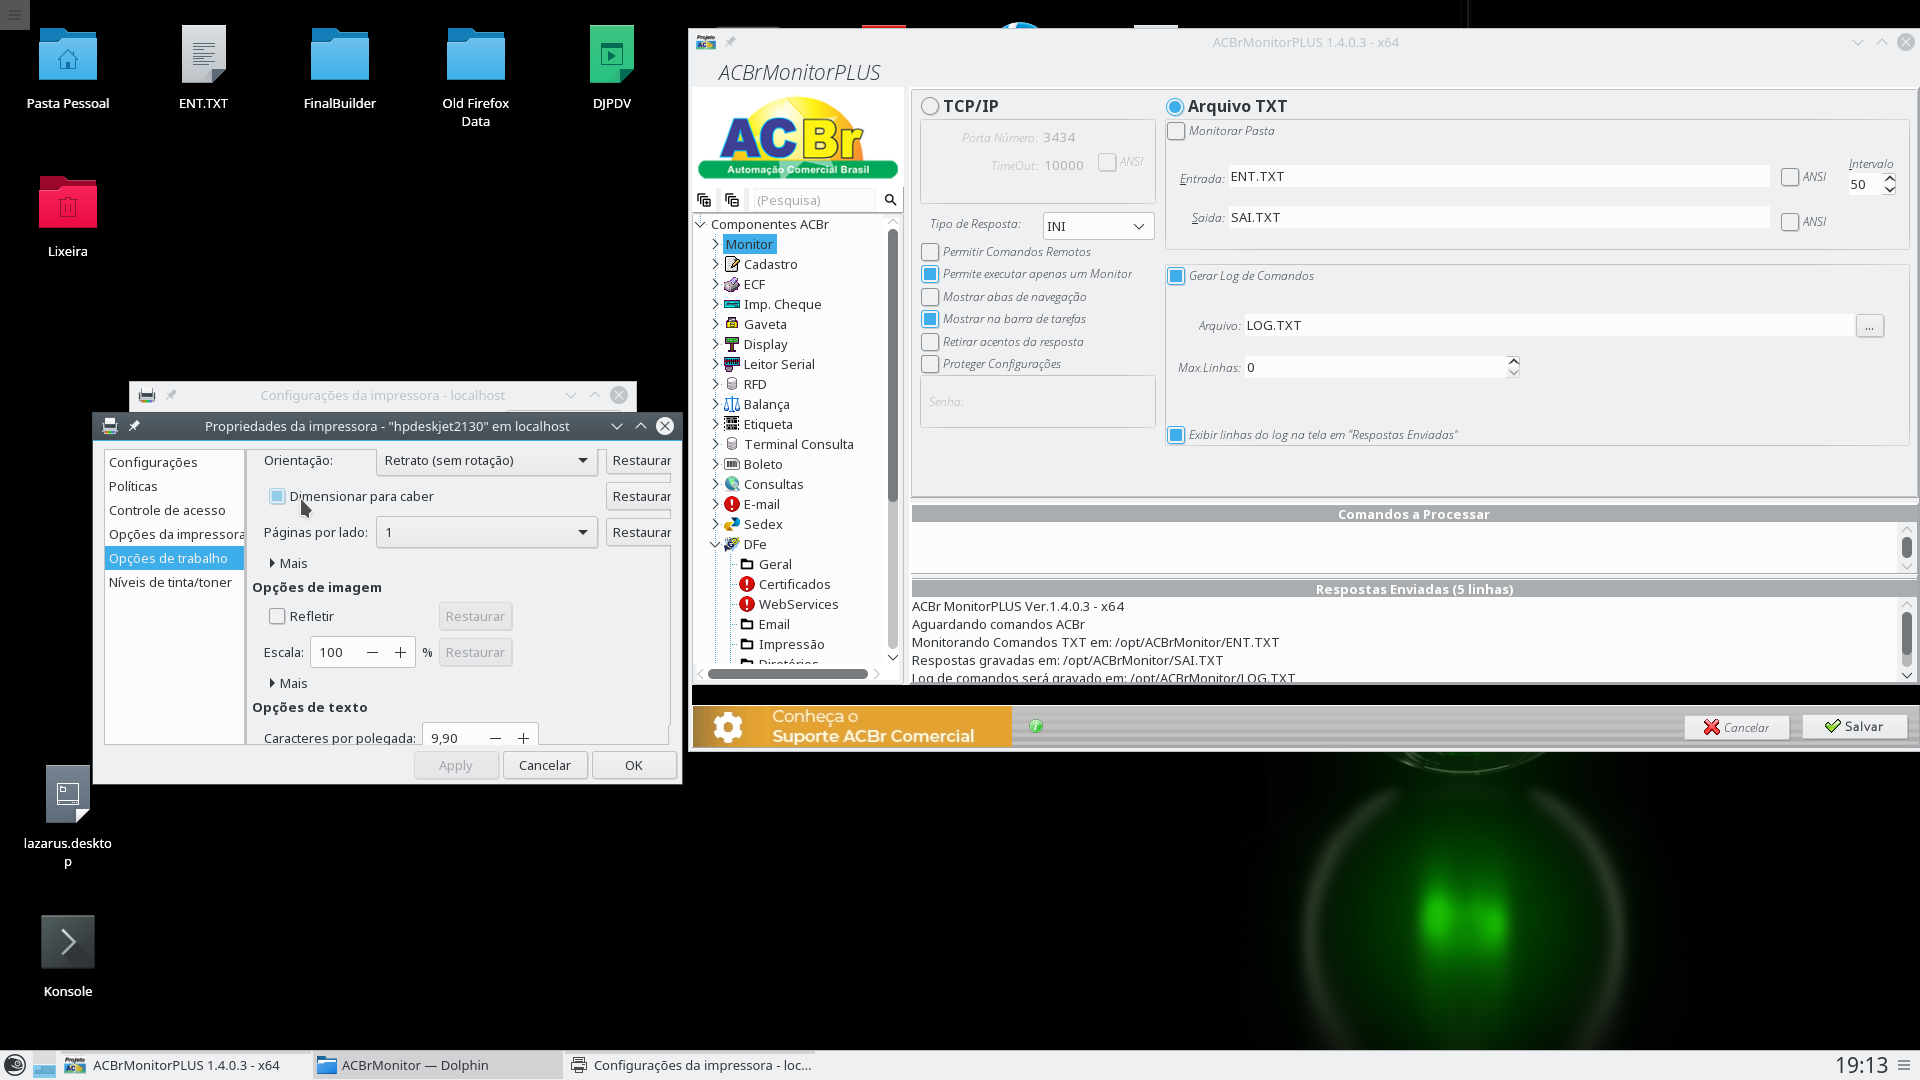Select the Consultas globe icon
Image resolution: width=1920 pixels, height=1080 pixels.
(732, 484)
